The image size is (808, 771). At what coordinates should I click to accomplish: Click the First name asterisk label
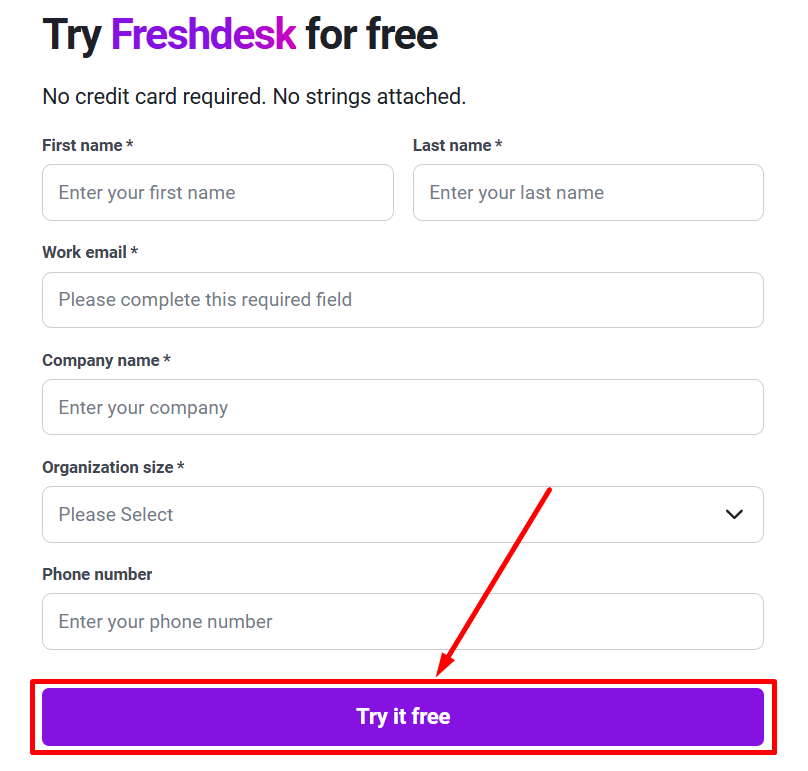pyautogui.click(x=131, y=145)
